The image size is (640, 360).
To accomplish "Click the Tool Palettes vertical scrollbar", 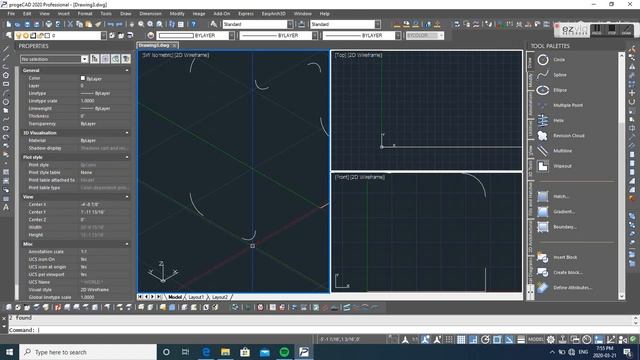I will tap(621, 176).
